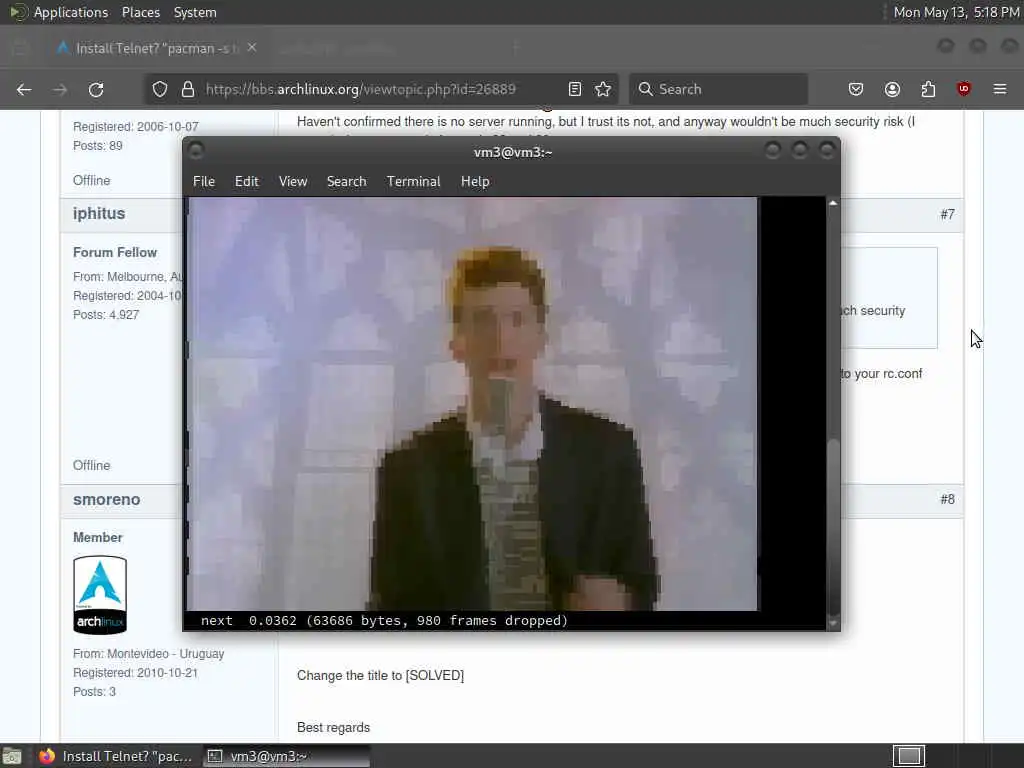Click the 'Member' title under smoreno
1024x768 pixels.
[97, 537]
